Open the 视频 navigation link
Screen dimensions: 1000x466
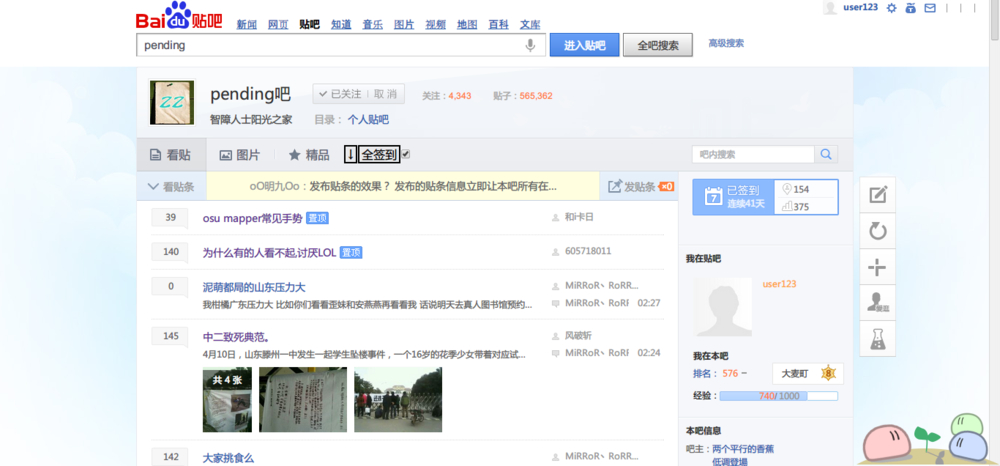tap(436, 25)
